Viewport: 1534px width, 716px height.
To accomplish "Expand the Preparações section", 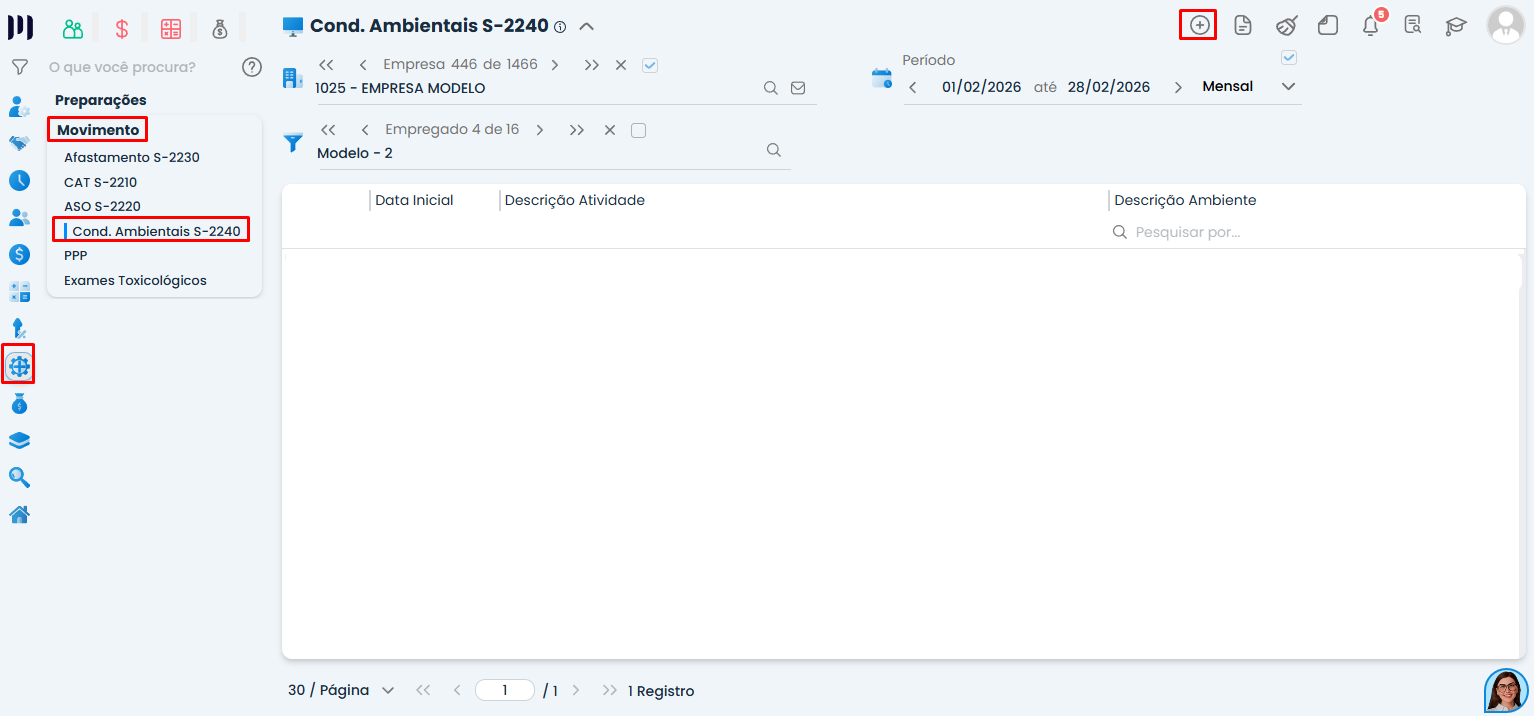I will pyautogui.click(x=101, y=100).
